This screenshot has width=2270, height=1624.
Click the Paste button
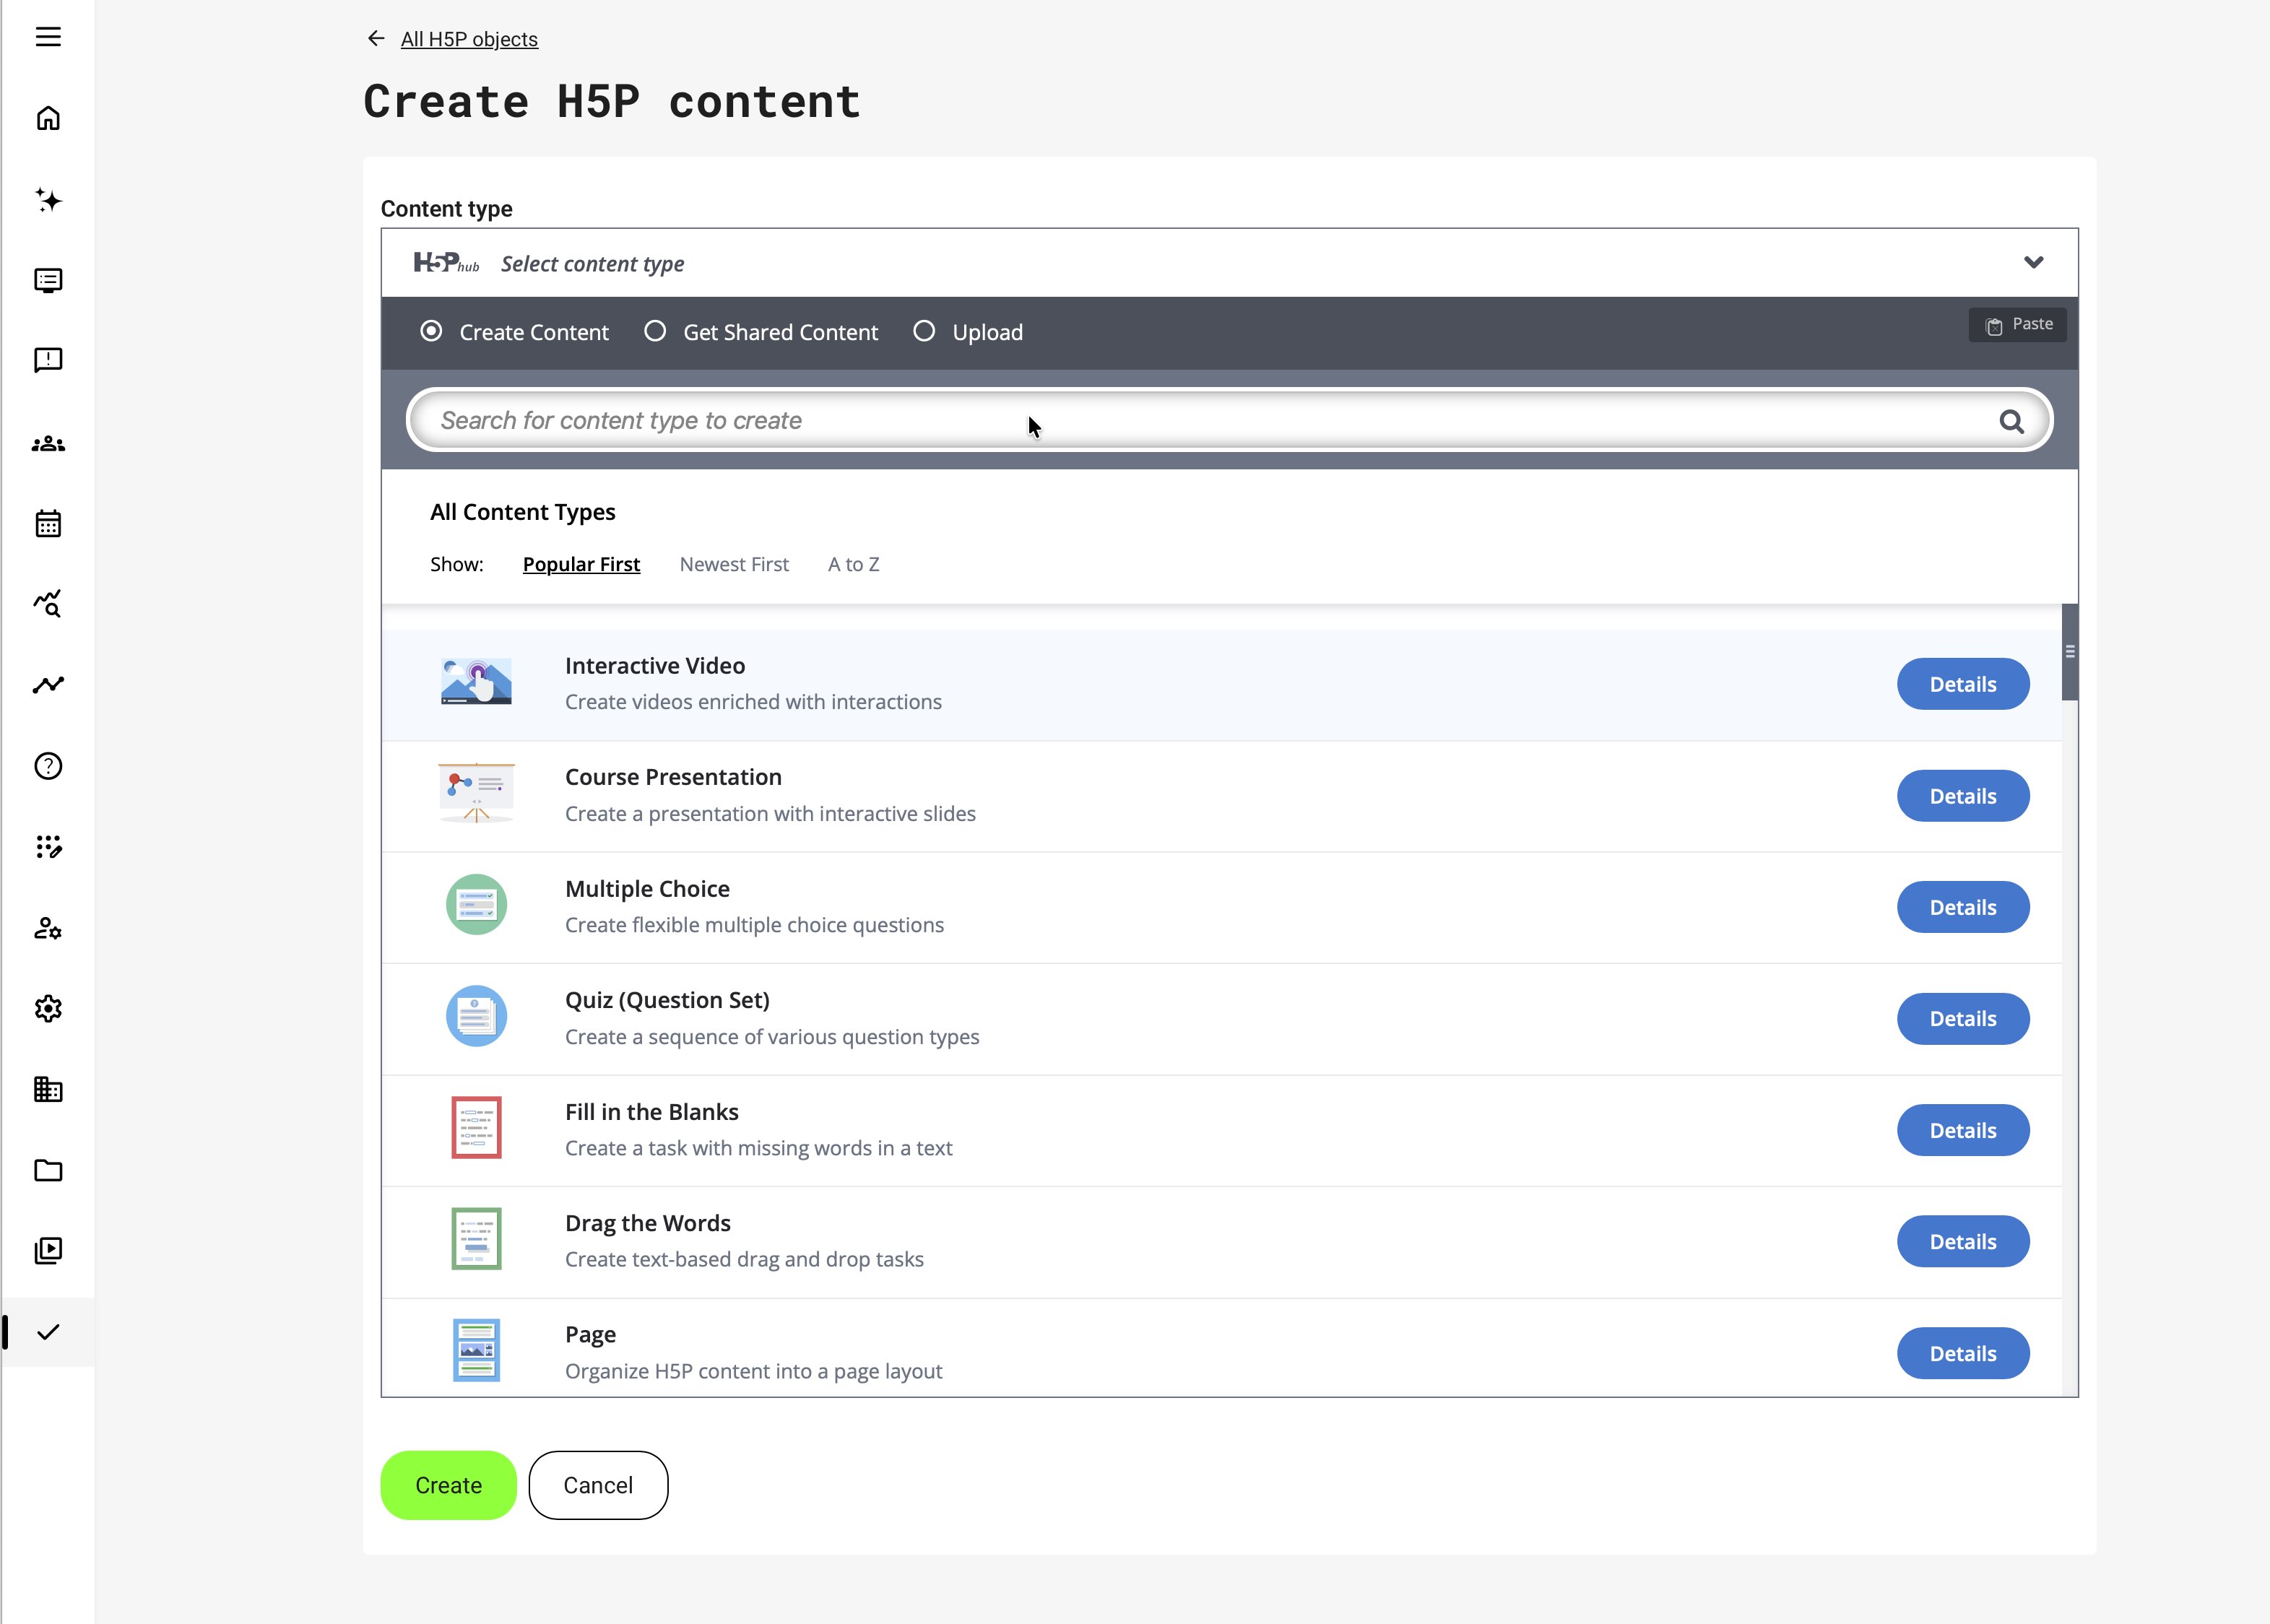coord(2017,325)
